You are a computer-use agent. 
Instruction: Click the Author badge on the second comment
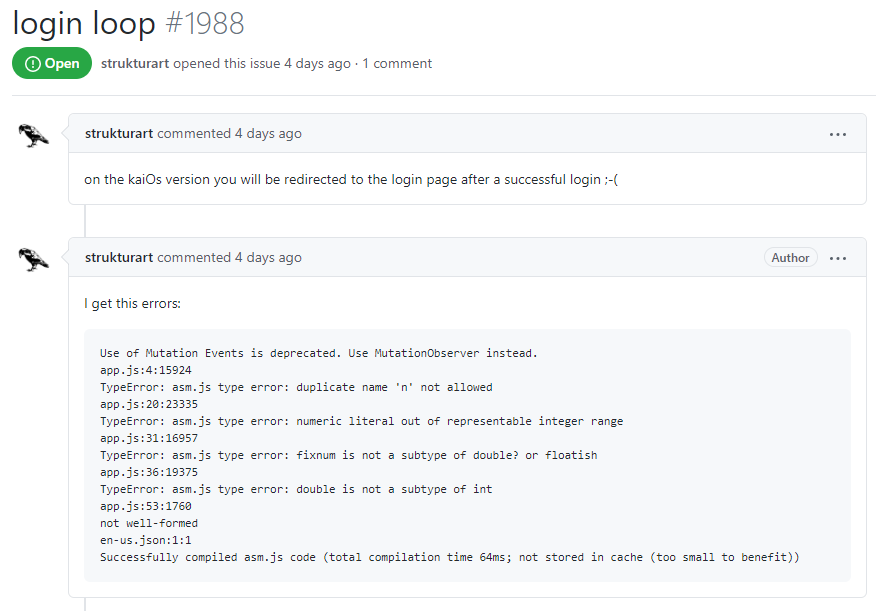[x=790, y=258]
